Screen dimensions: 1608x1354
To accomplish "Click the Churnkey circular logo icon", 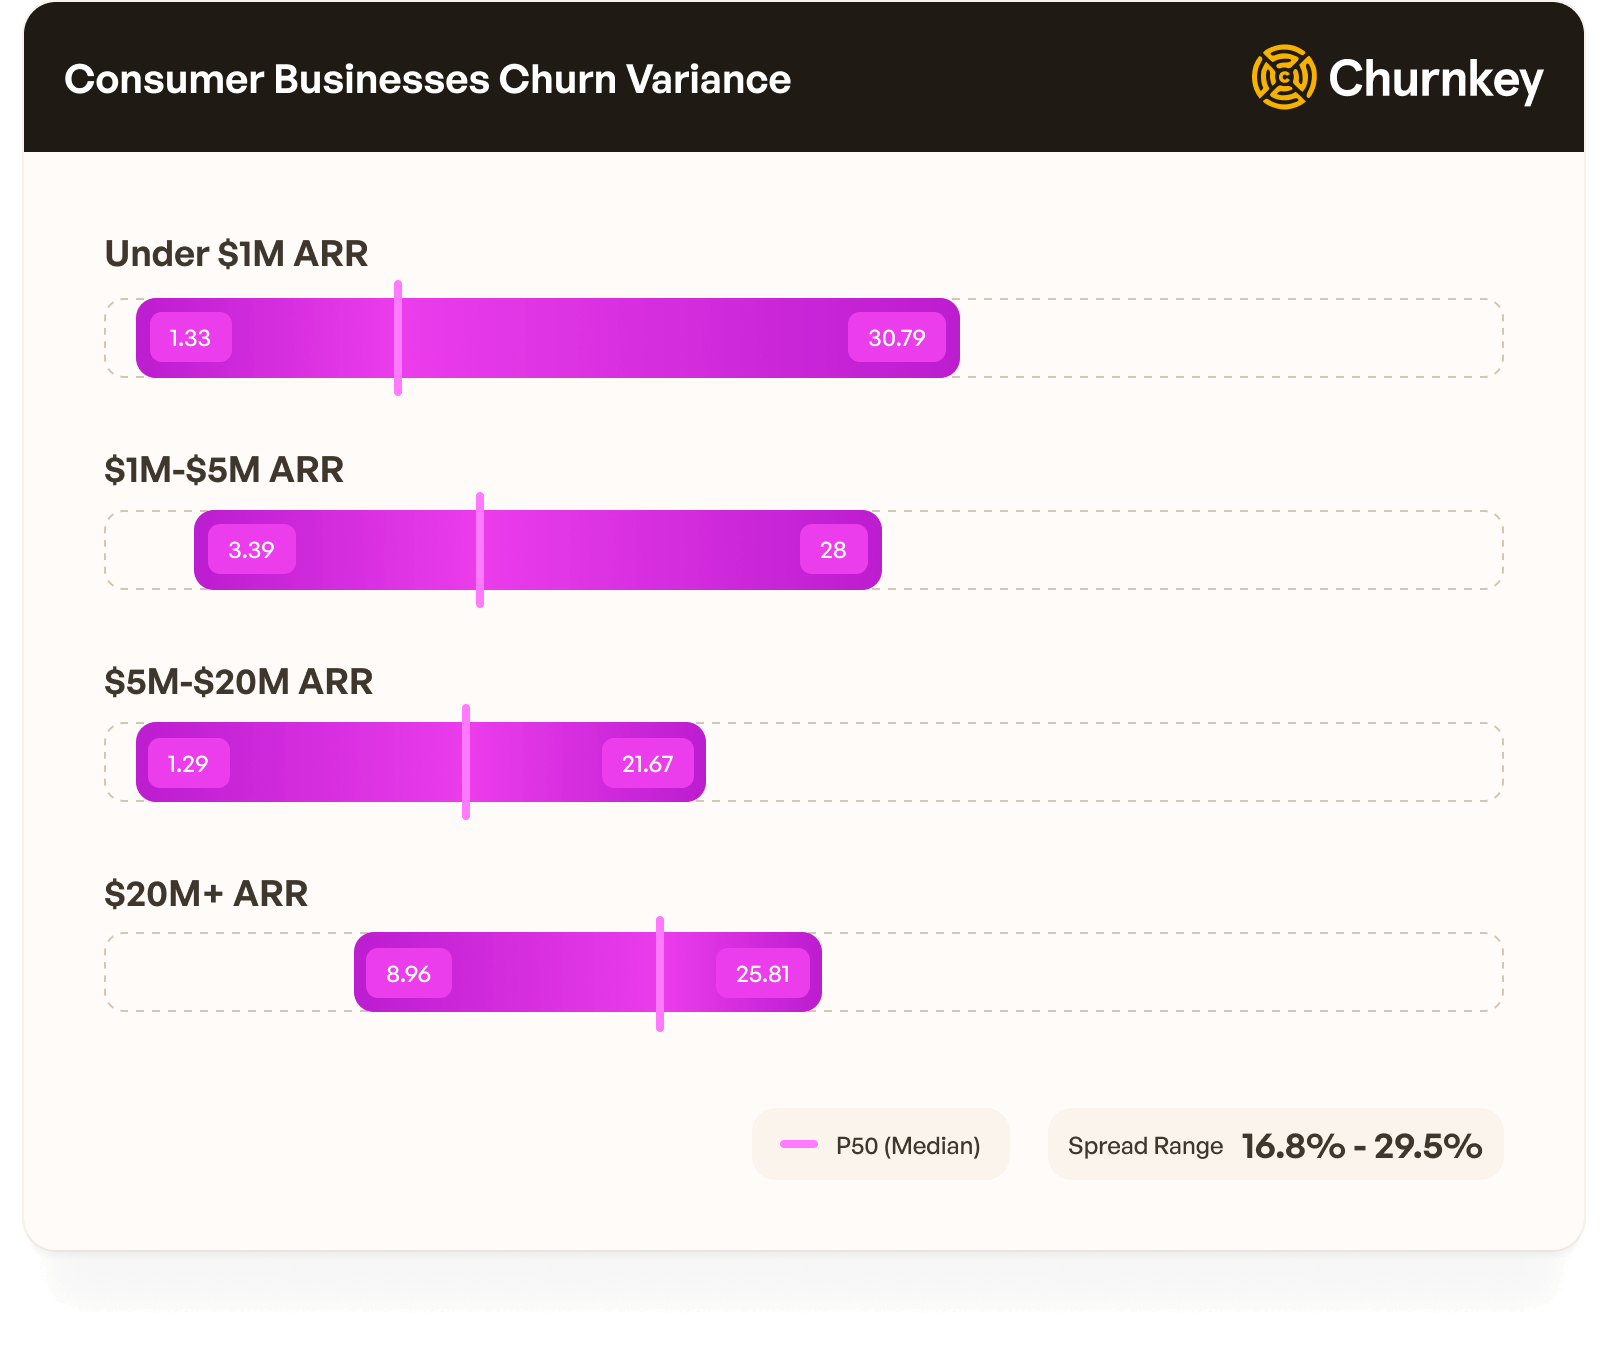I will 1284,77.
